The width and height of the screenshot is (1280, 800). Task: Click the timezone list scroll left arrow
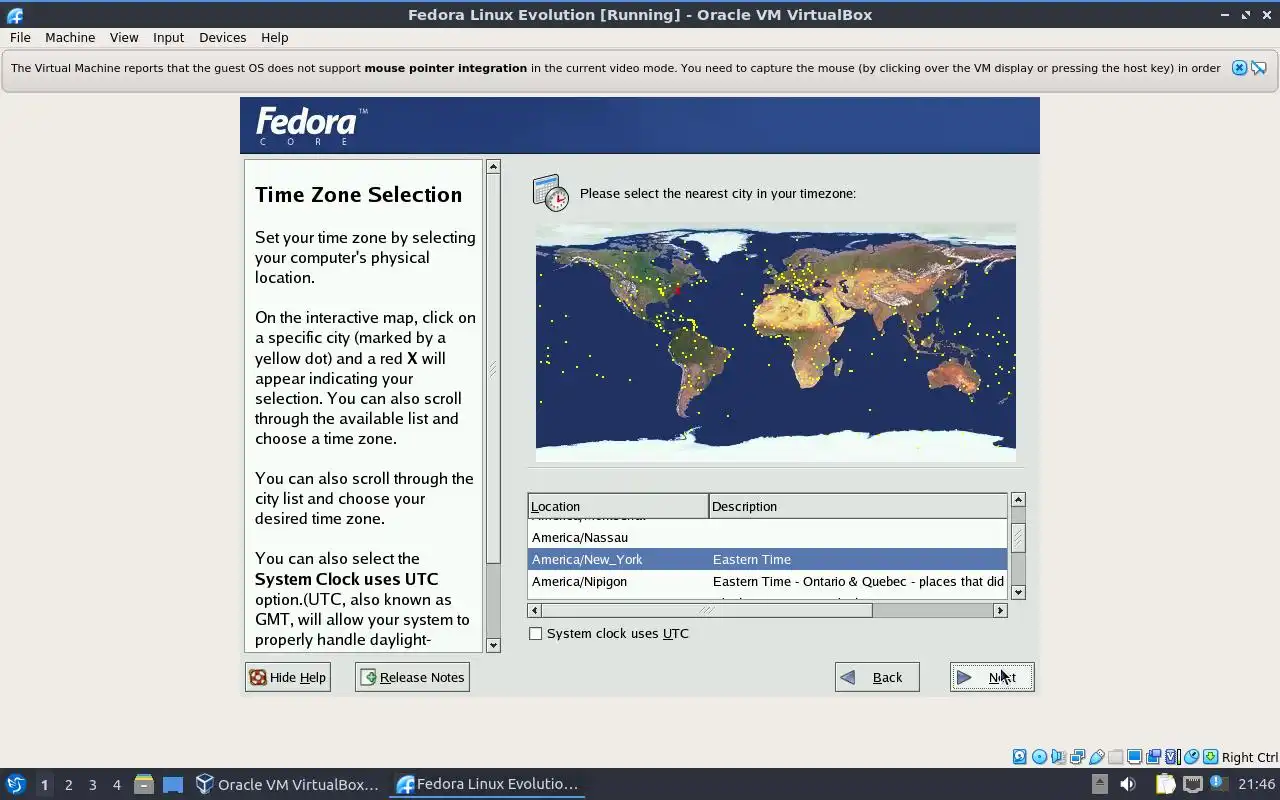tap(535, 610)
